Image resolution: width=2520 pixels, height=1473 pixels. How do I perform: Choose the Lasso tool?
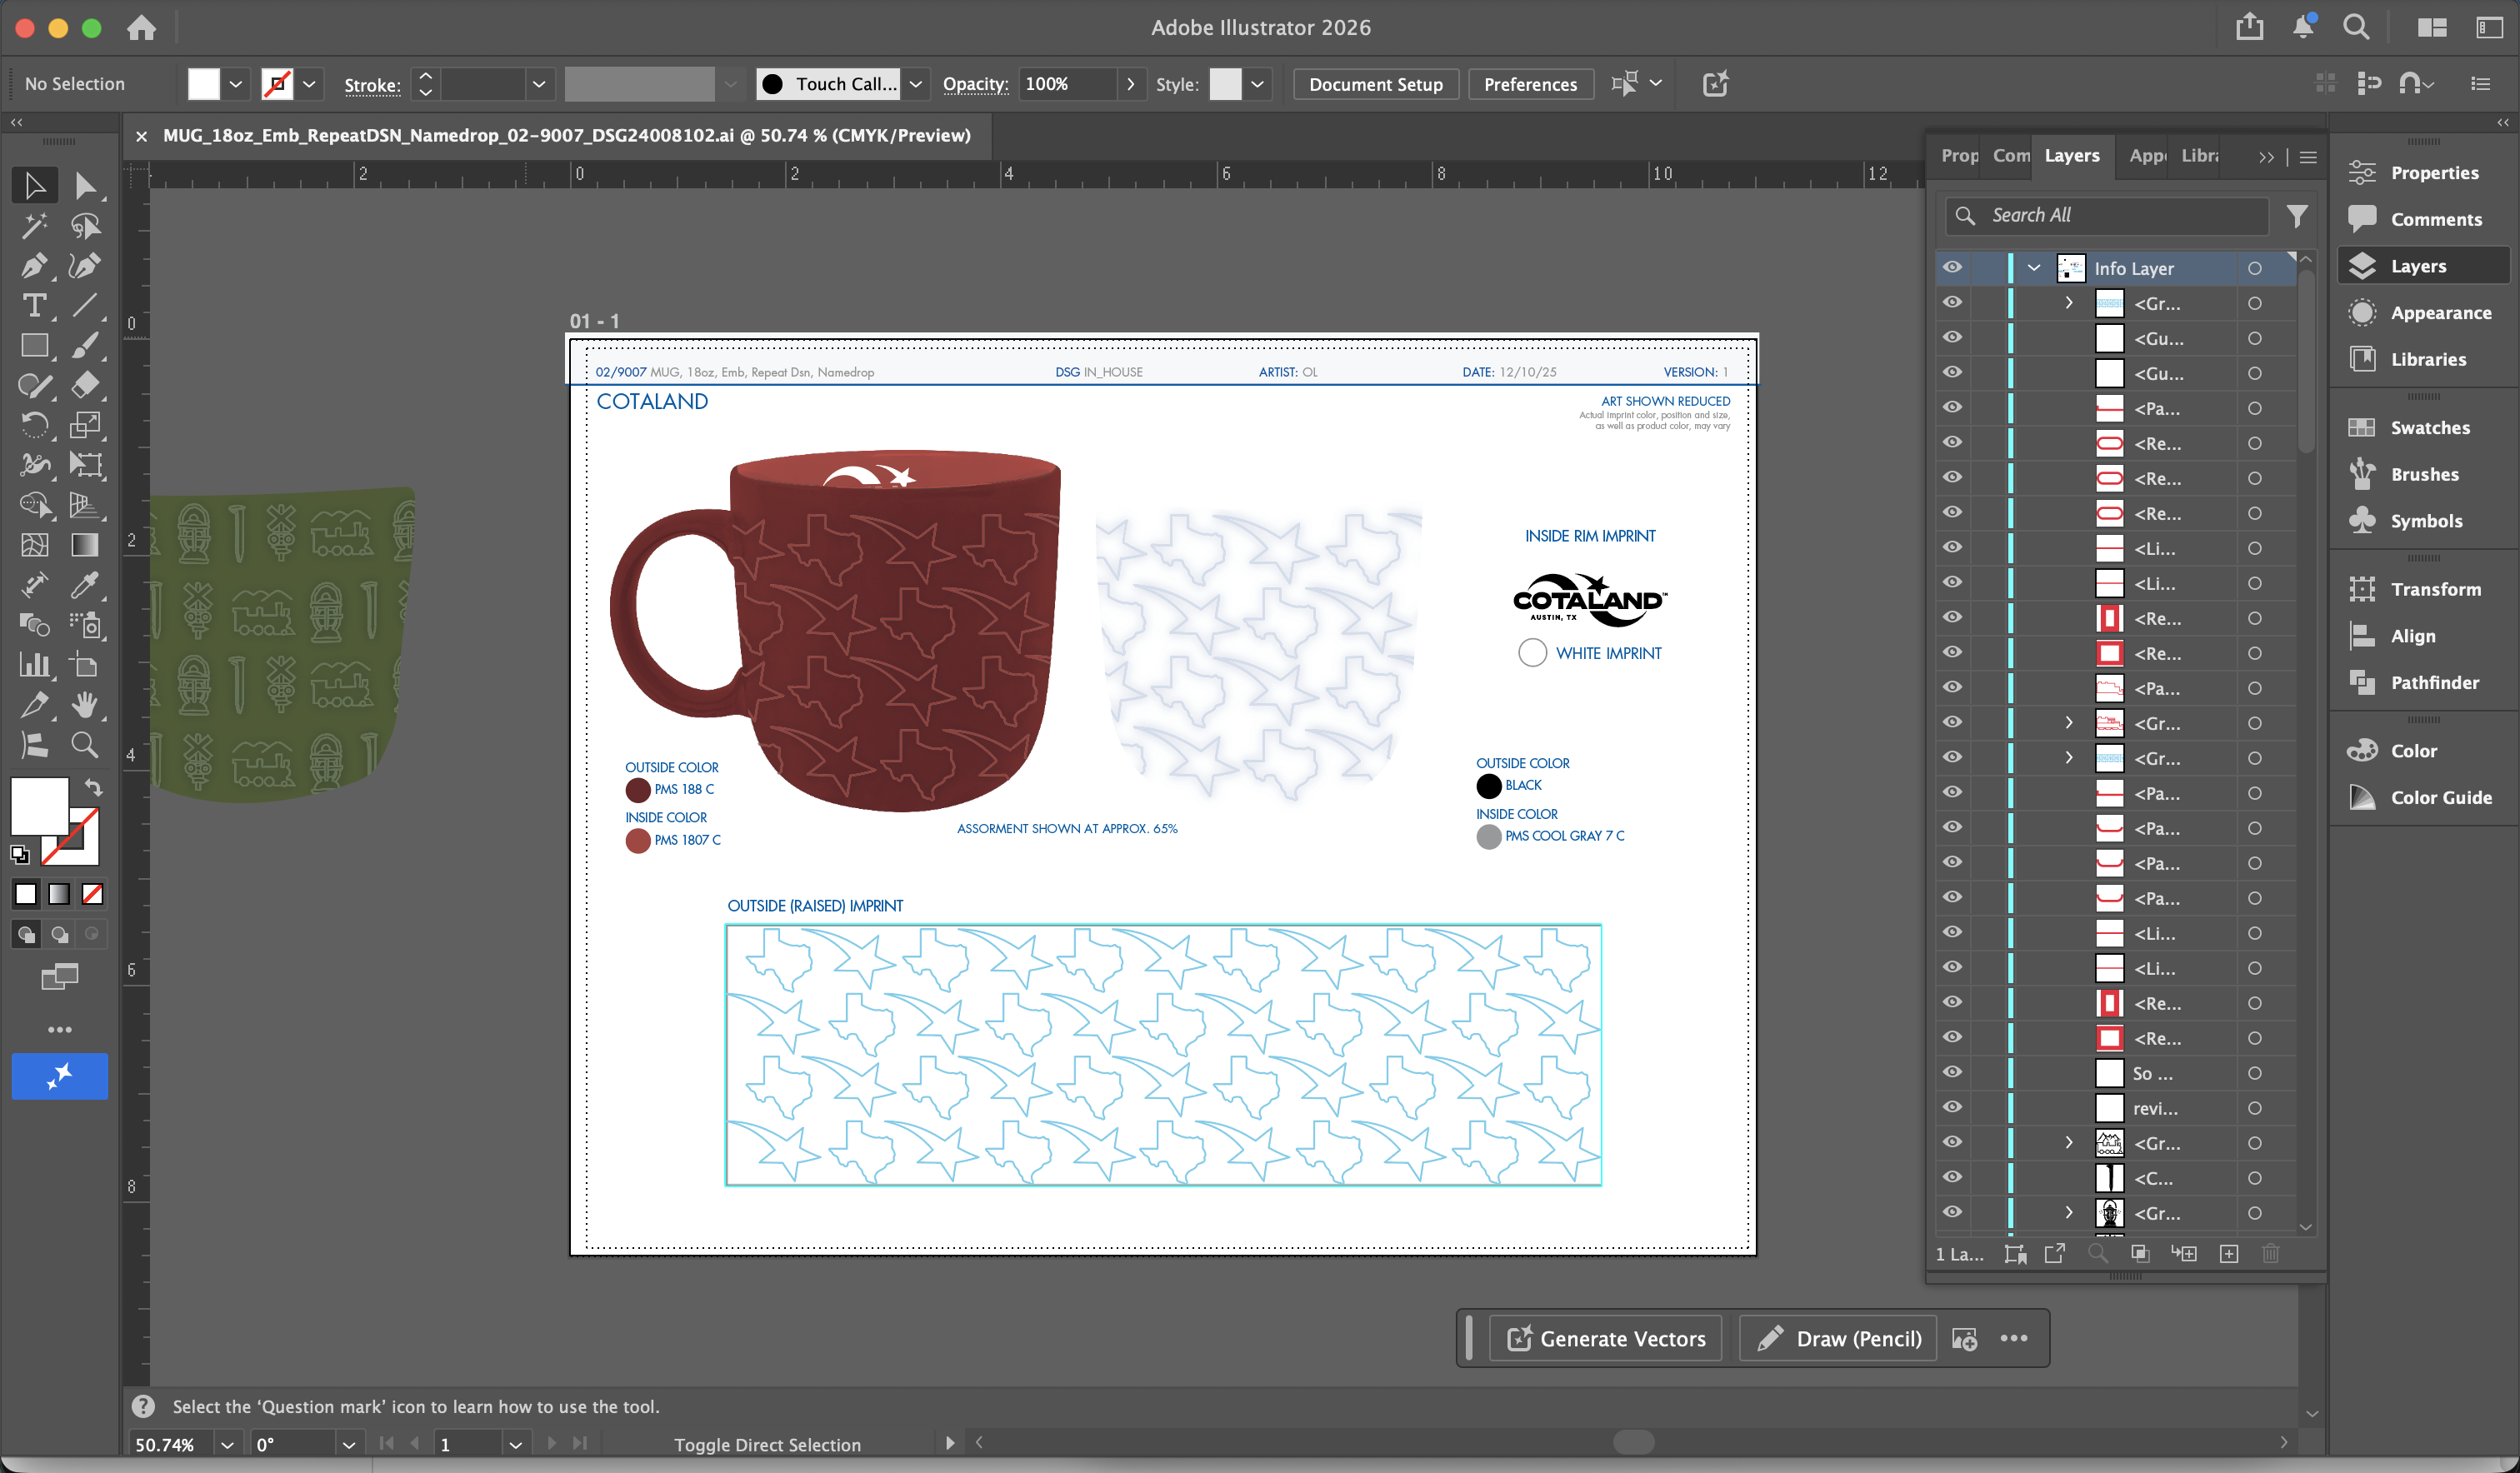[85, 226]
